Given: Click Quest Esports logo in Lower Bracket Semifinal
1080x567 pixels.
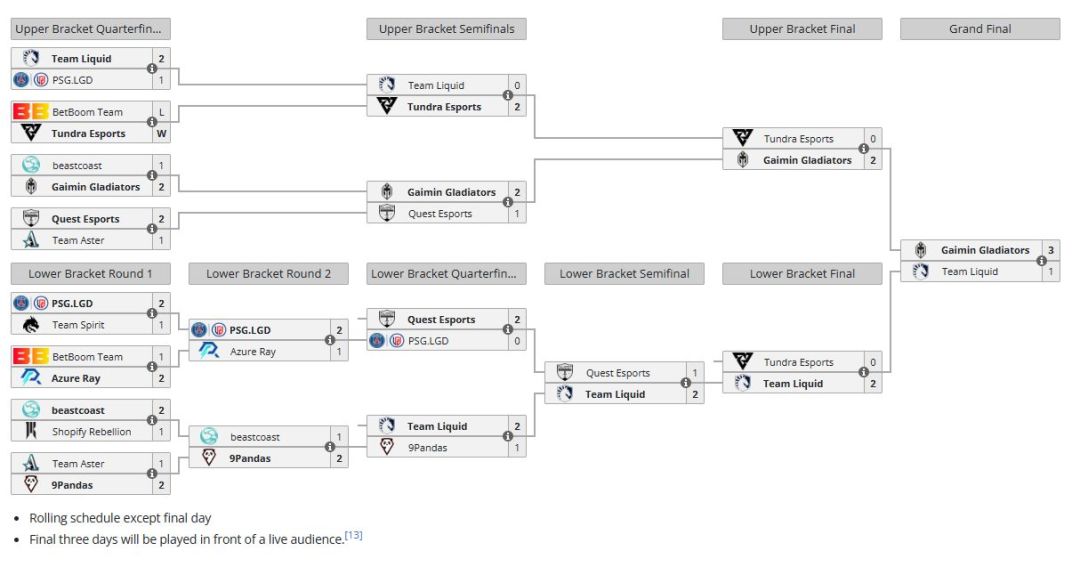Looking at the screenshot, I should [x=565, y=373].
